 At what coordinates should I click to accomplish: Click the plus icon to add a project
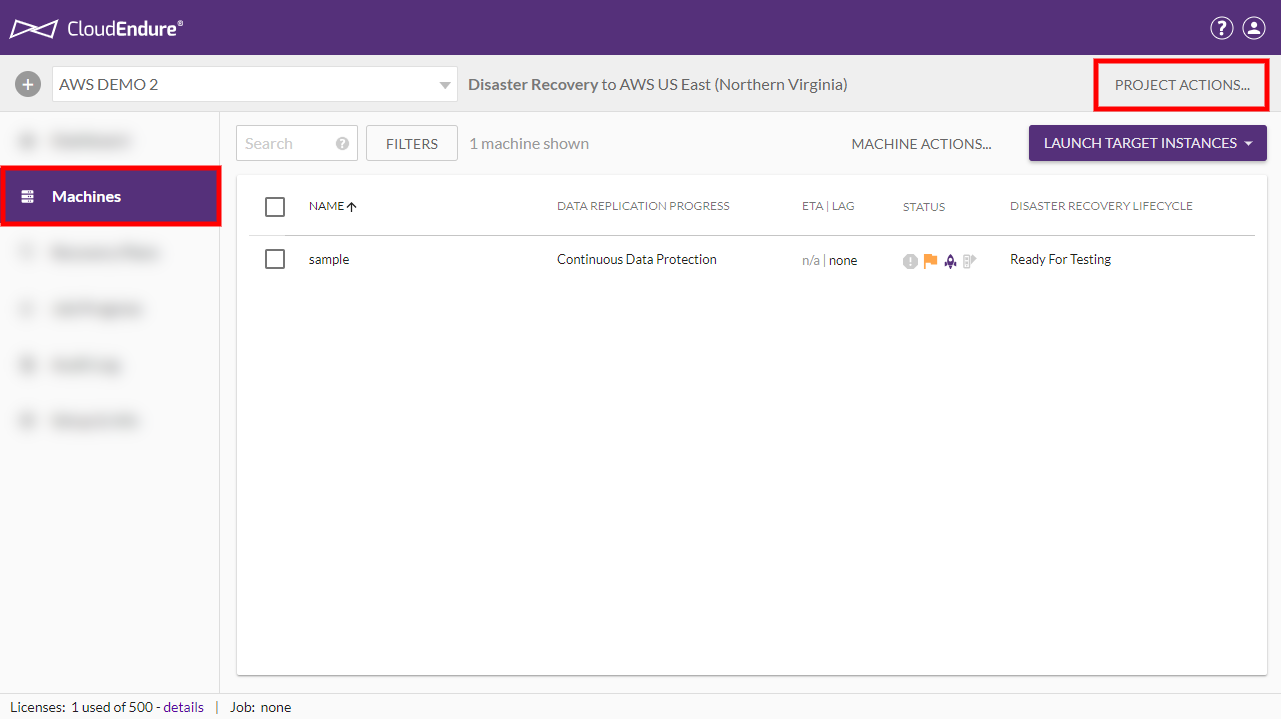tap(28, 85)
